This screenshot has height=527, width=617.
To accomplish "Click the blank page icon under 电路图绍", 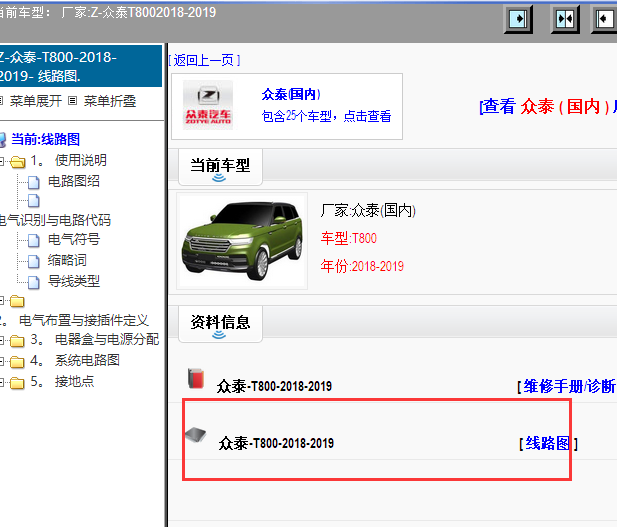I will (34, 201).
